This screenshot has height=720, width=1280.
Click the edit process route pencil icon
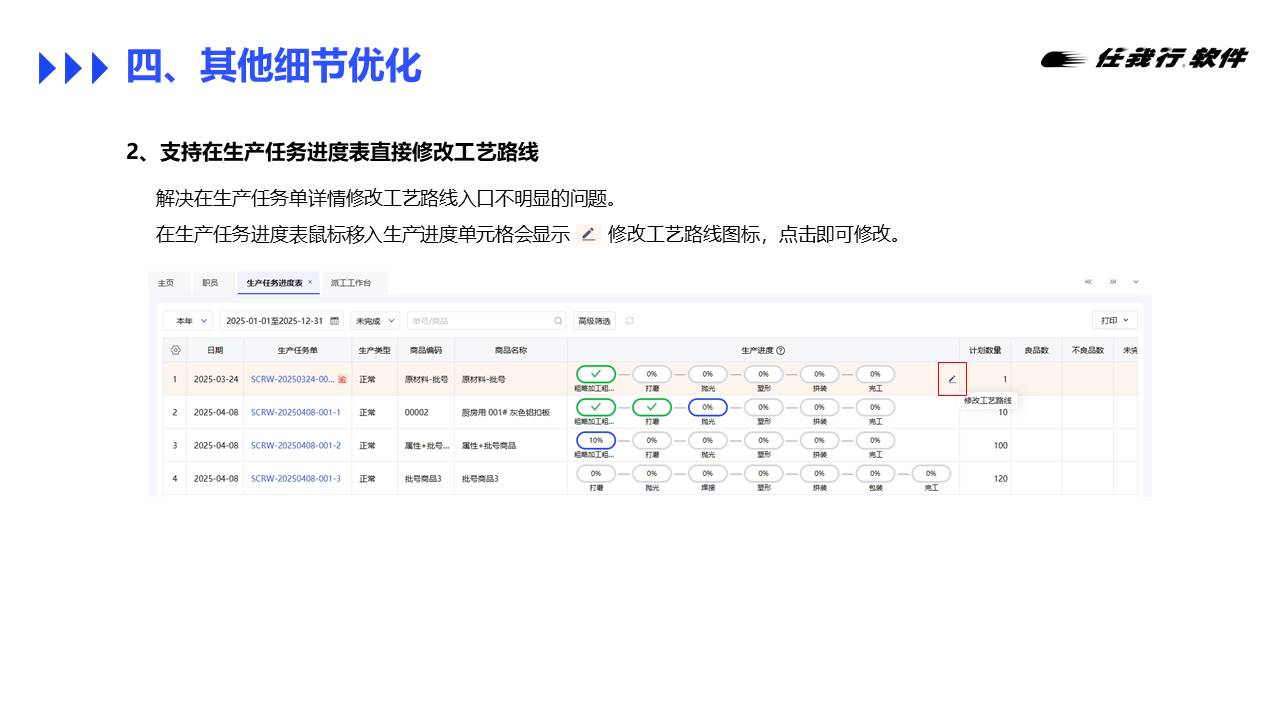click(952, 379)
